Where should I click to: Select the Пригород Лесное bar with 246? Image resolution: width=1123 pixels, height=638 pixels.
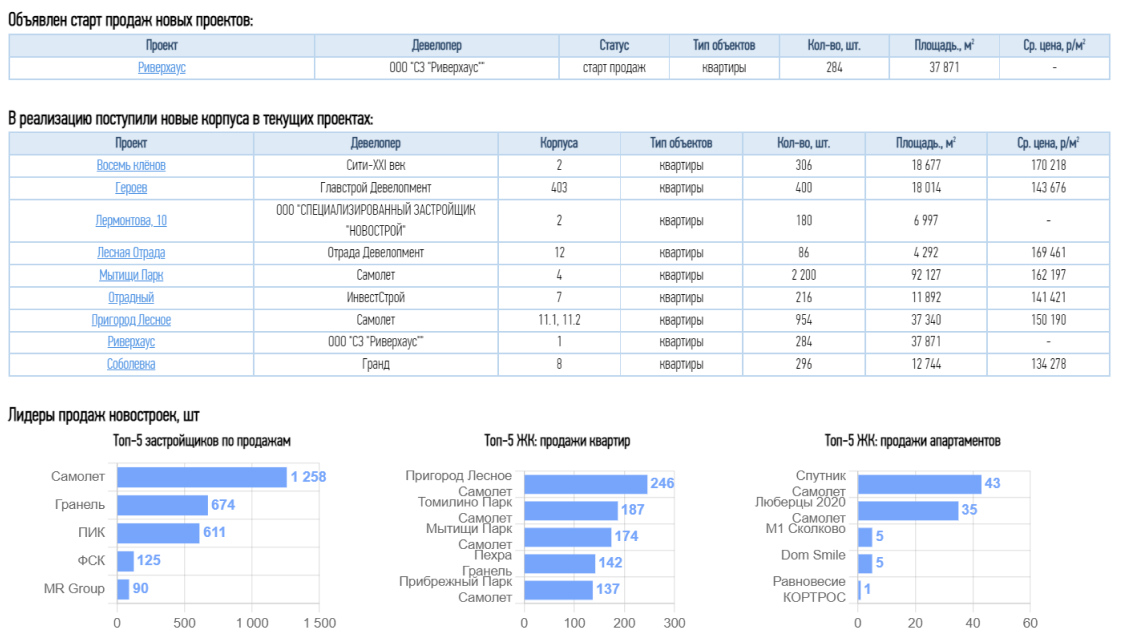[x=585, y=484]
